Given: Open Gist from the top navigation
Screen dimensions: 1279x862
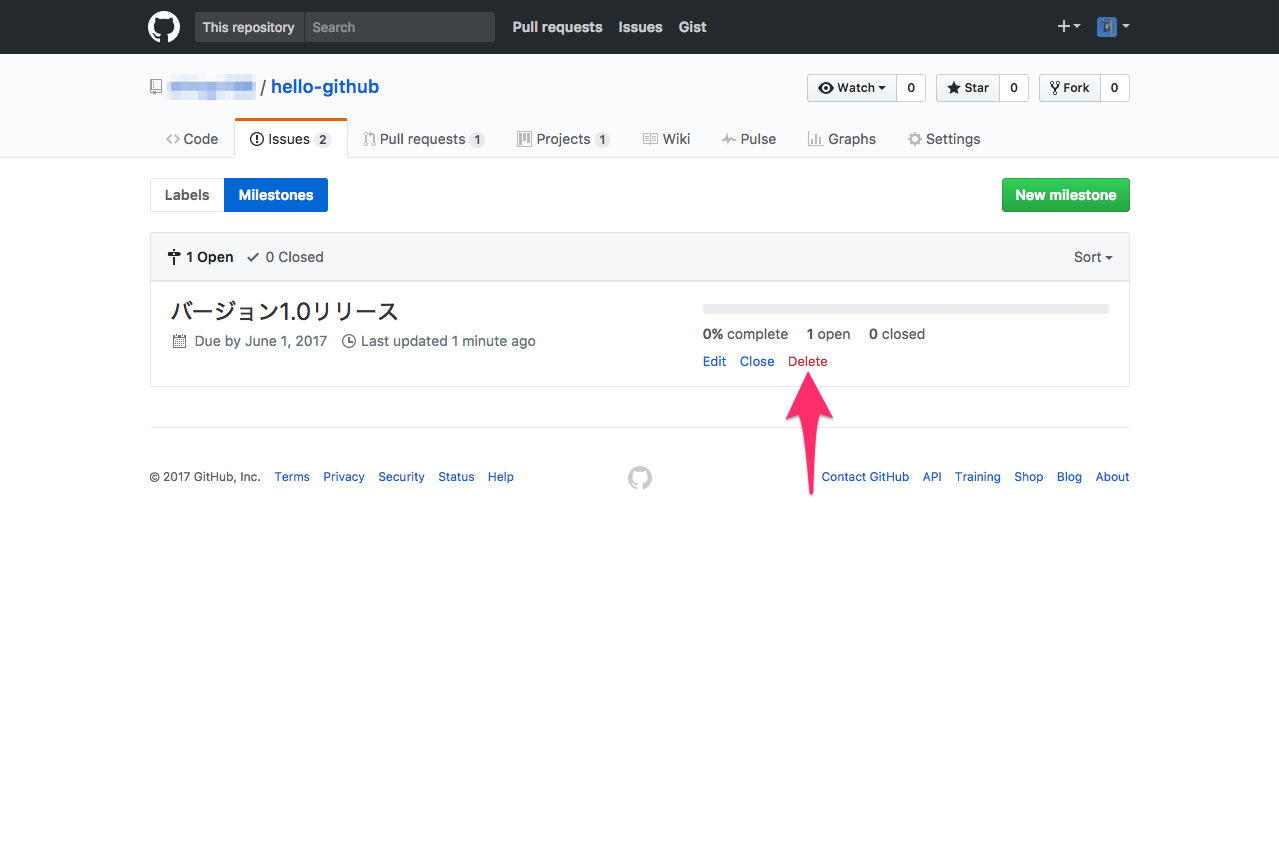Looking at the screenshot, I should pyautogui.click(x=692, y=27).
